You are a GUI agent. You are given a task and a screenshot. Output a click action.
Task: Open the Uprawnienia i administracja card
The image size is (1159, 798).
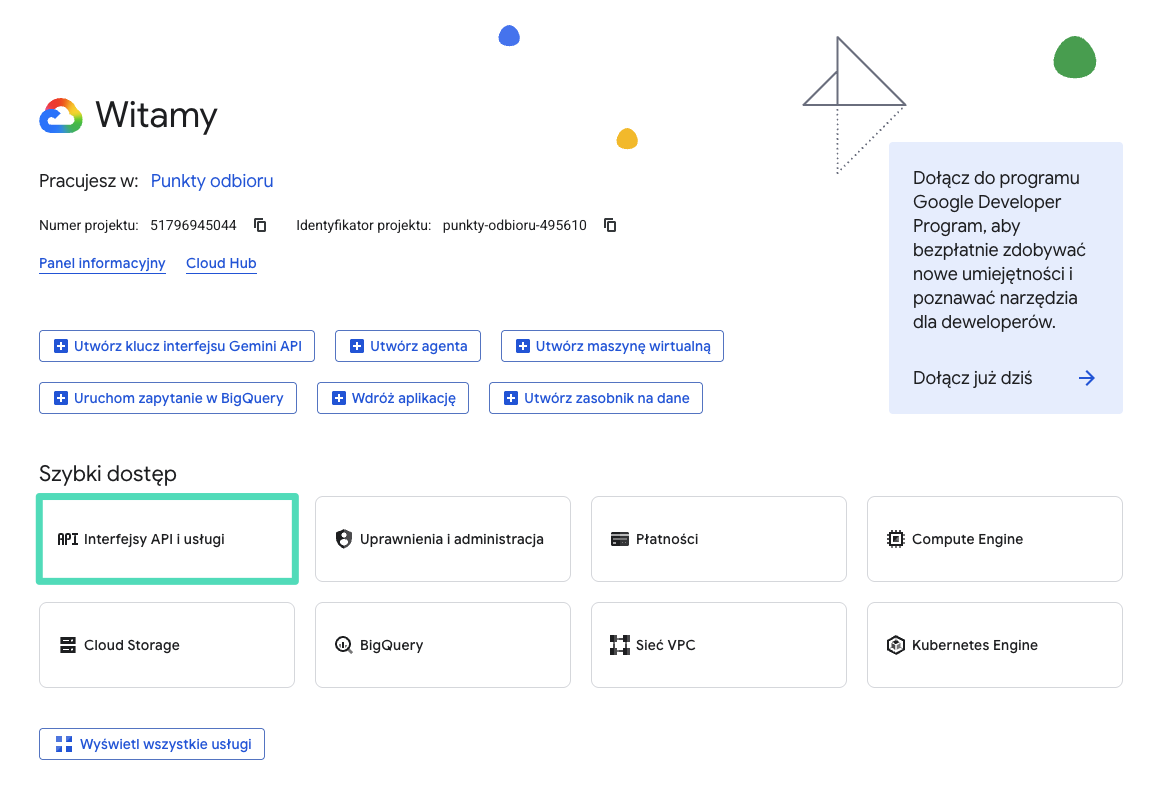pos(443,539)
